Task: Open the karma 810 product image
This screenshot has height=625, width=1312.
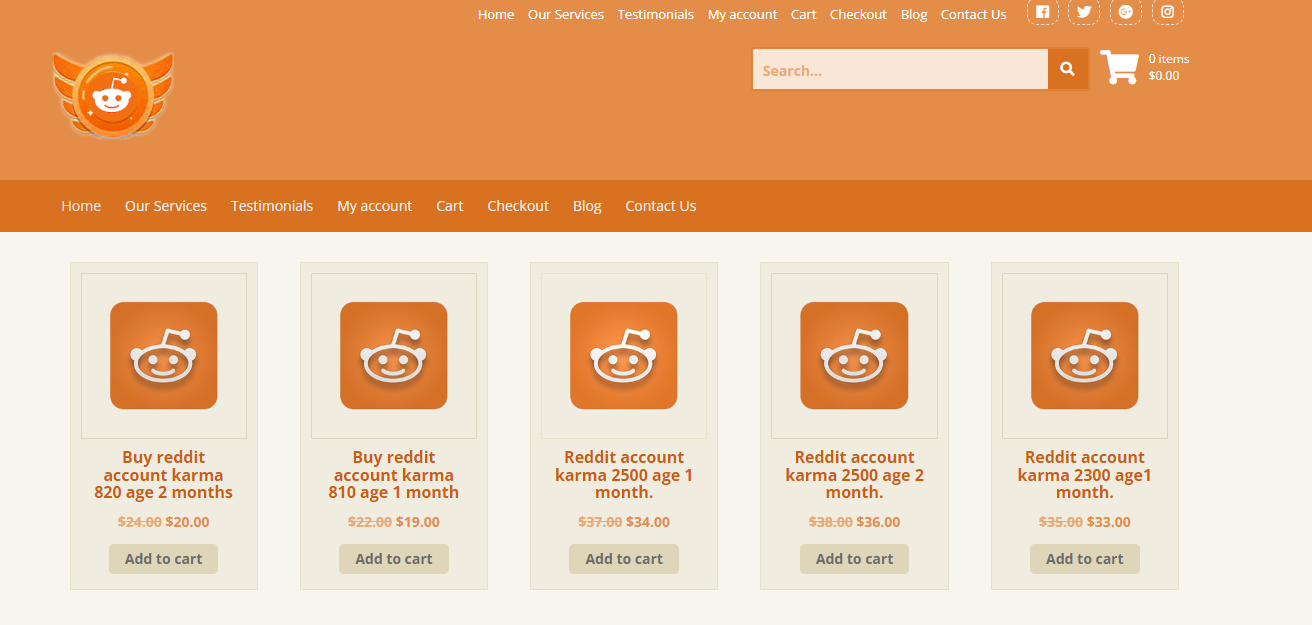Action: pyautogui.click(x=394, y=356)
